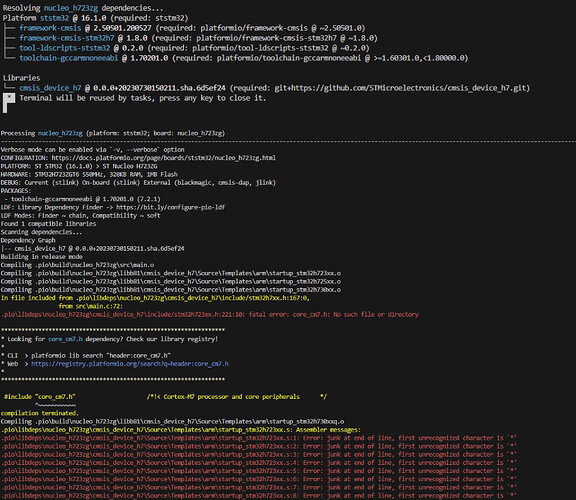Open the docs.platformio.org CONFIGURATION URL
576x500 pixels.
(163, 158)
